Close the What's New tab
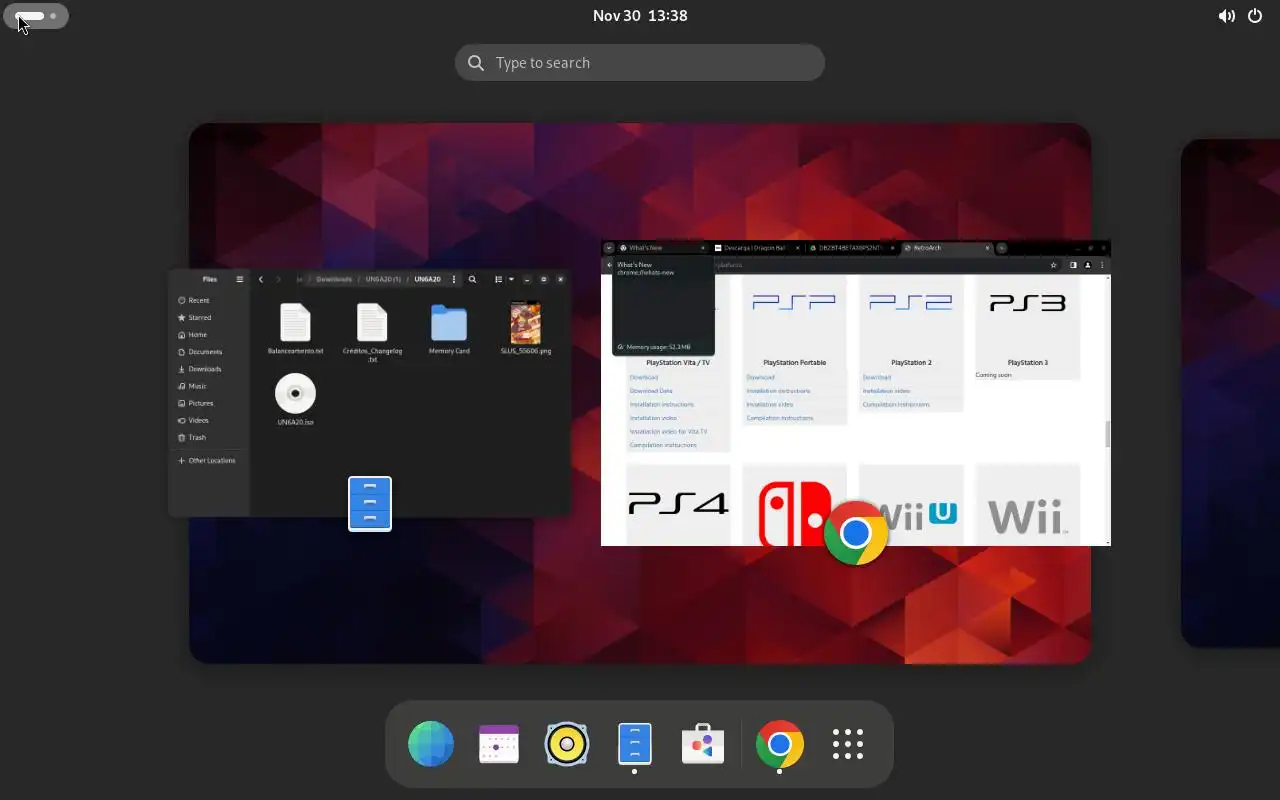 point(703,248)
